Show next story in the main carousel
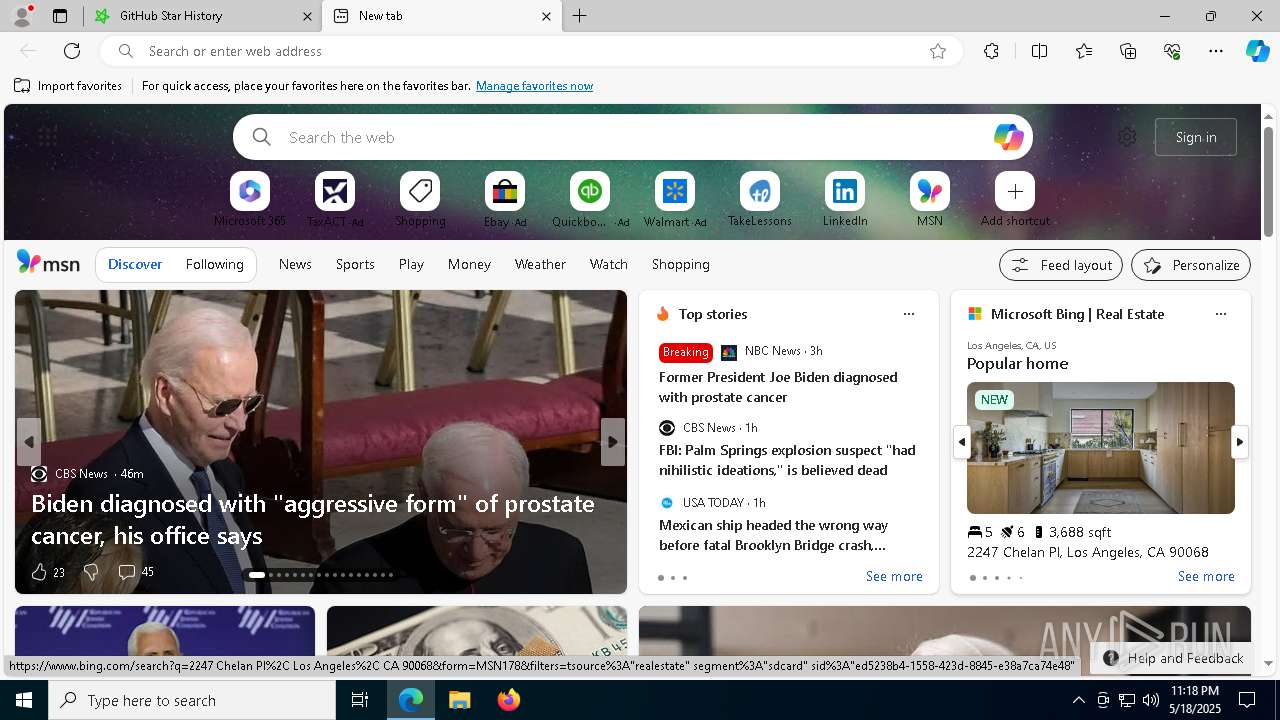The image size is (1280, 720). tap(613, 442)
